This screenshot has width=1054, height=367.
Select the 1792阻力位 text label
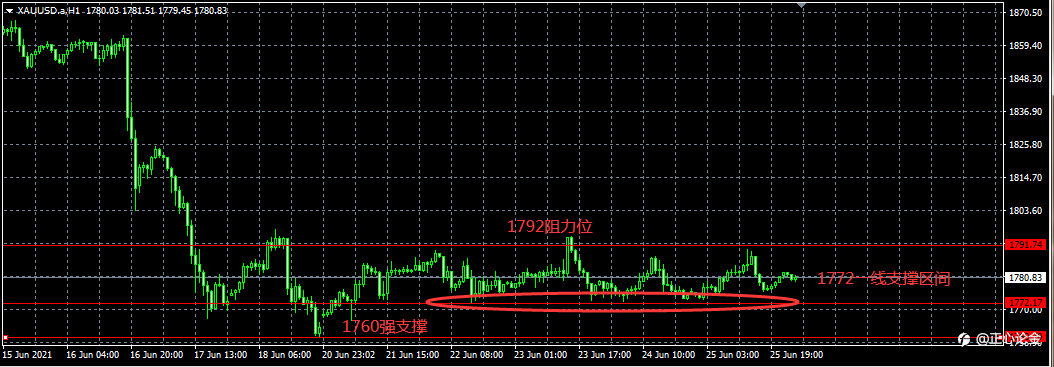(550, 227)
